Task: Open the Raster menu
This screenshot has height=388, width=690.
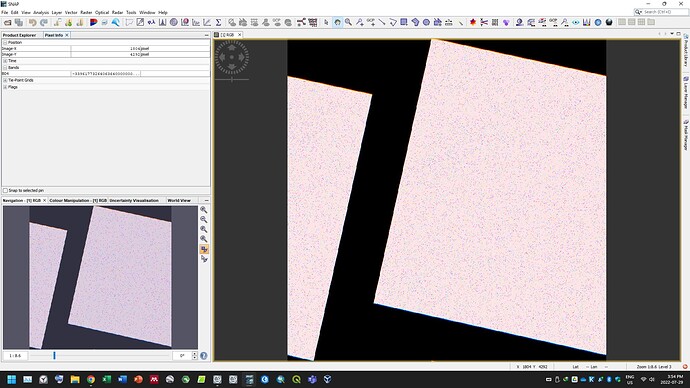Action: 86,12
